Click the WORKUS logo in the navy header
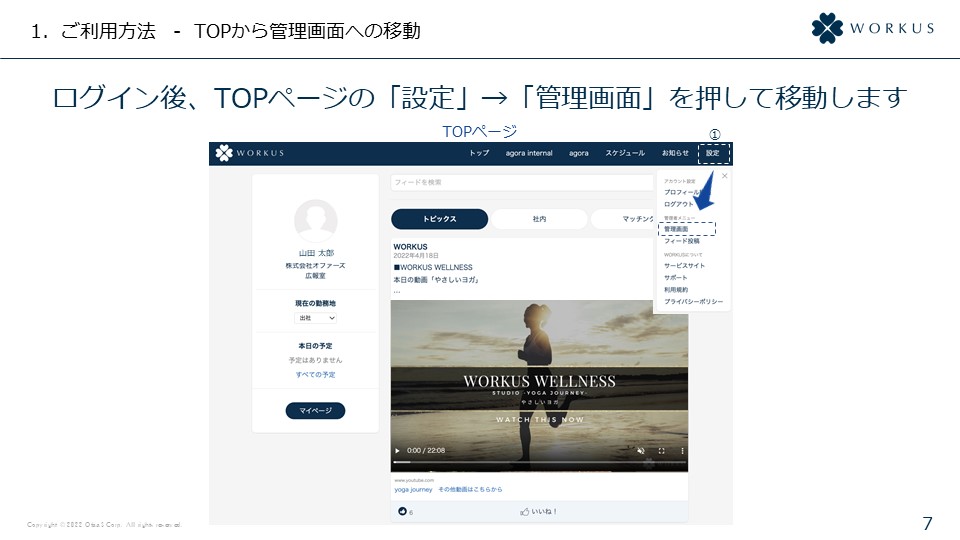This screenshot has height=540, width=960. click(249, 153)
